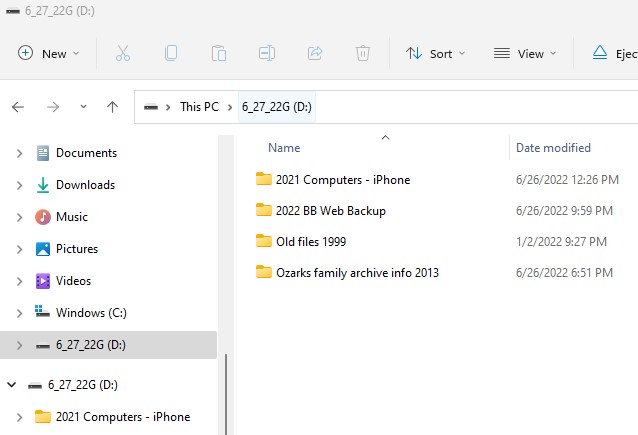Viewport: 638px width, 435px height.
Task: Click '1/2/2022 9:27 PM' date cell
Action: pyautogui.click(x=561, y=242)
